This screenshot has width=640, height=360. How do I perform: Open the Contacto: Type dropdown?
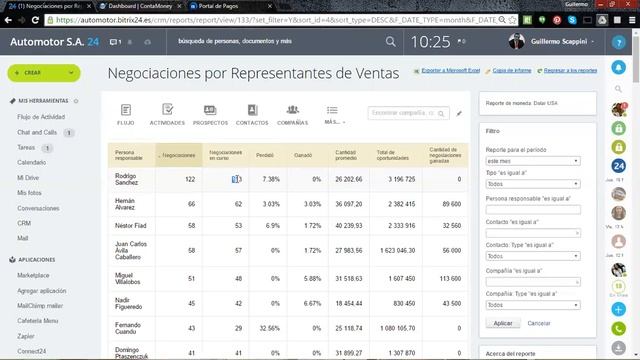pyautogui.click(x=533, y=256)
